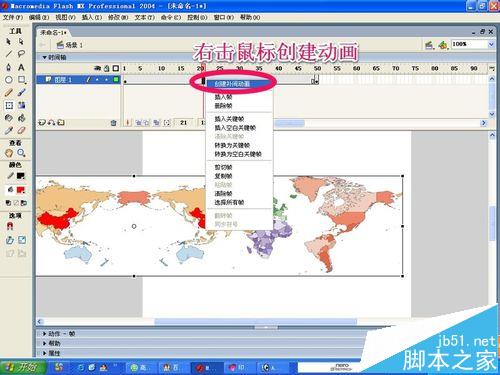Toggle the onion skin outlines button

[147, 123]
